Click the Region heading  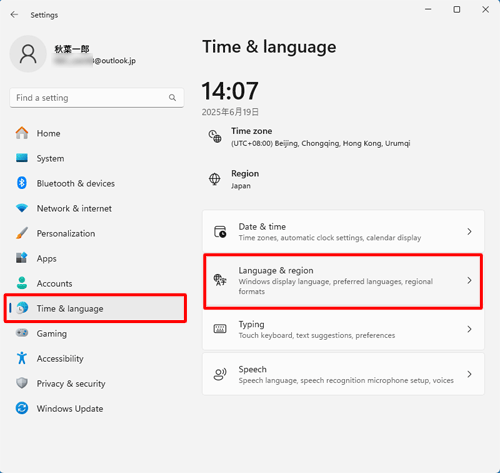pyautogui.click(x=245, y=174)
